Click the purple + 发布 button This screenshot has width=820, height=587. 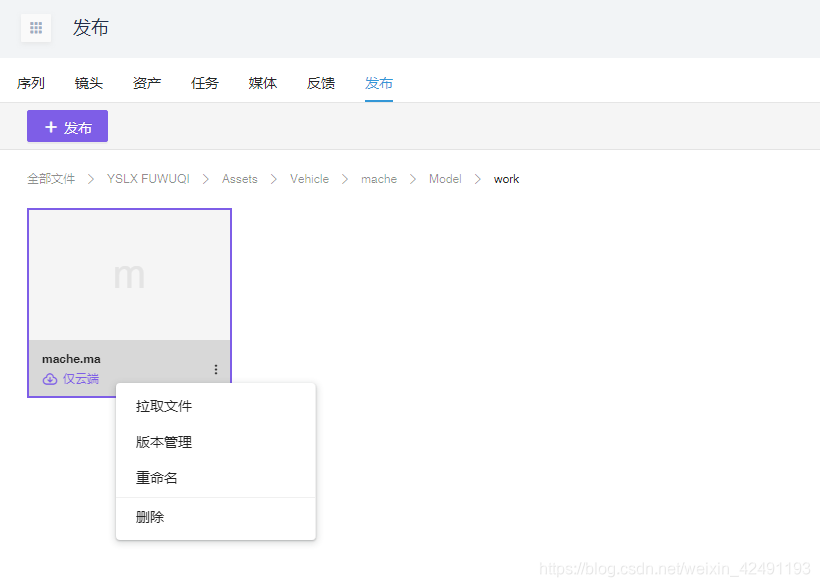67,126
